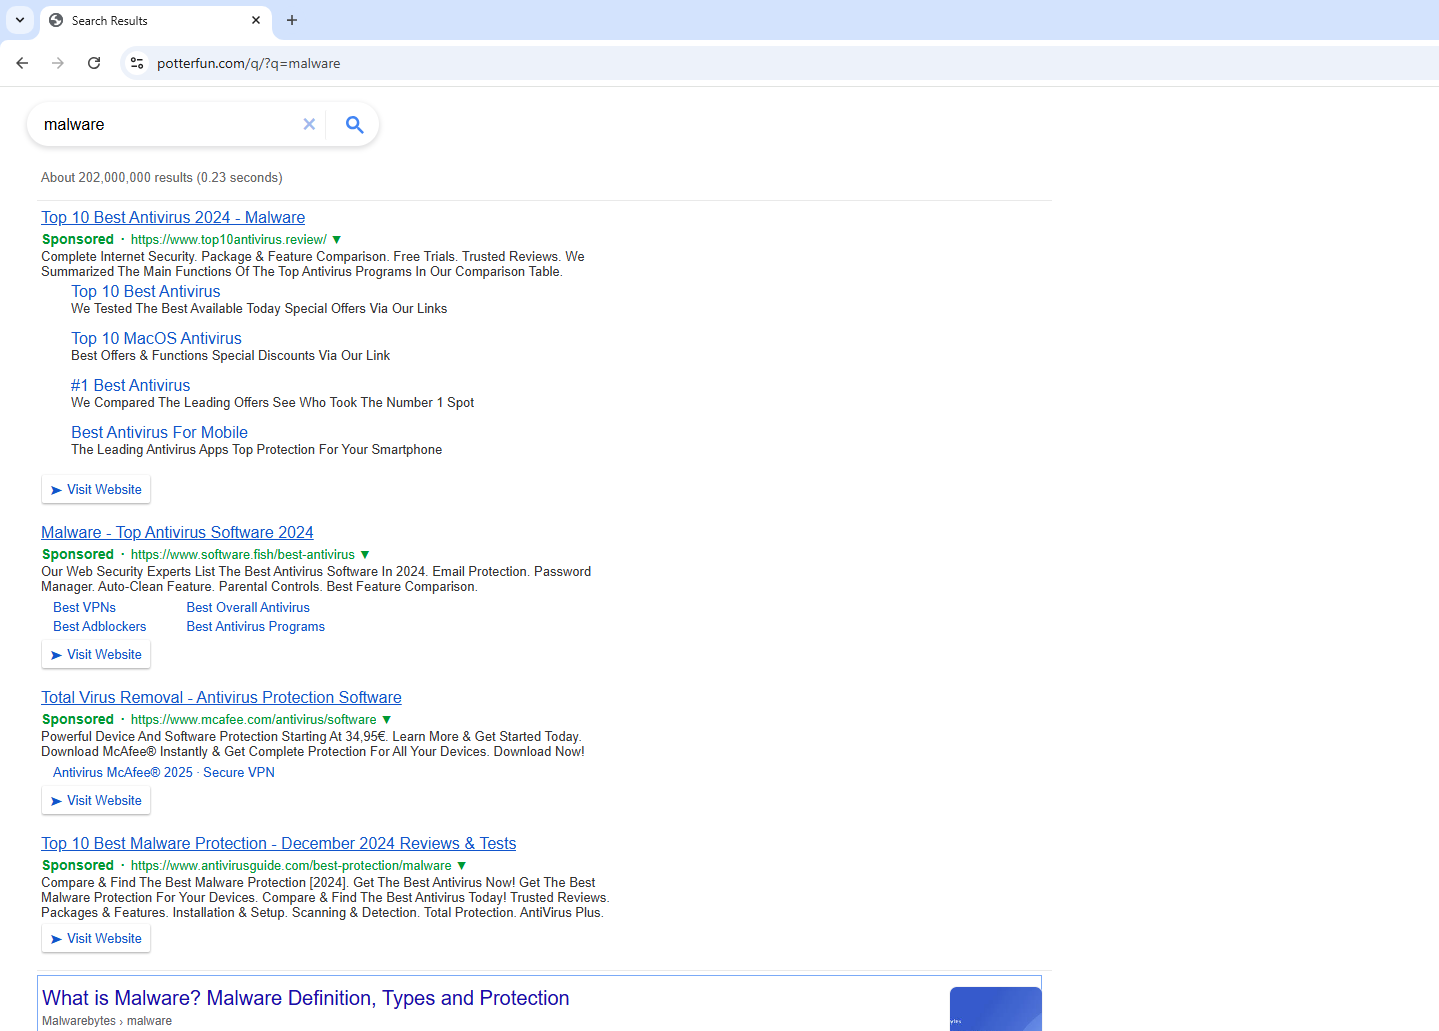Click the magnifier search button
The height and width of the screenshot is (1031, 1439).
[354, 124]
